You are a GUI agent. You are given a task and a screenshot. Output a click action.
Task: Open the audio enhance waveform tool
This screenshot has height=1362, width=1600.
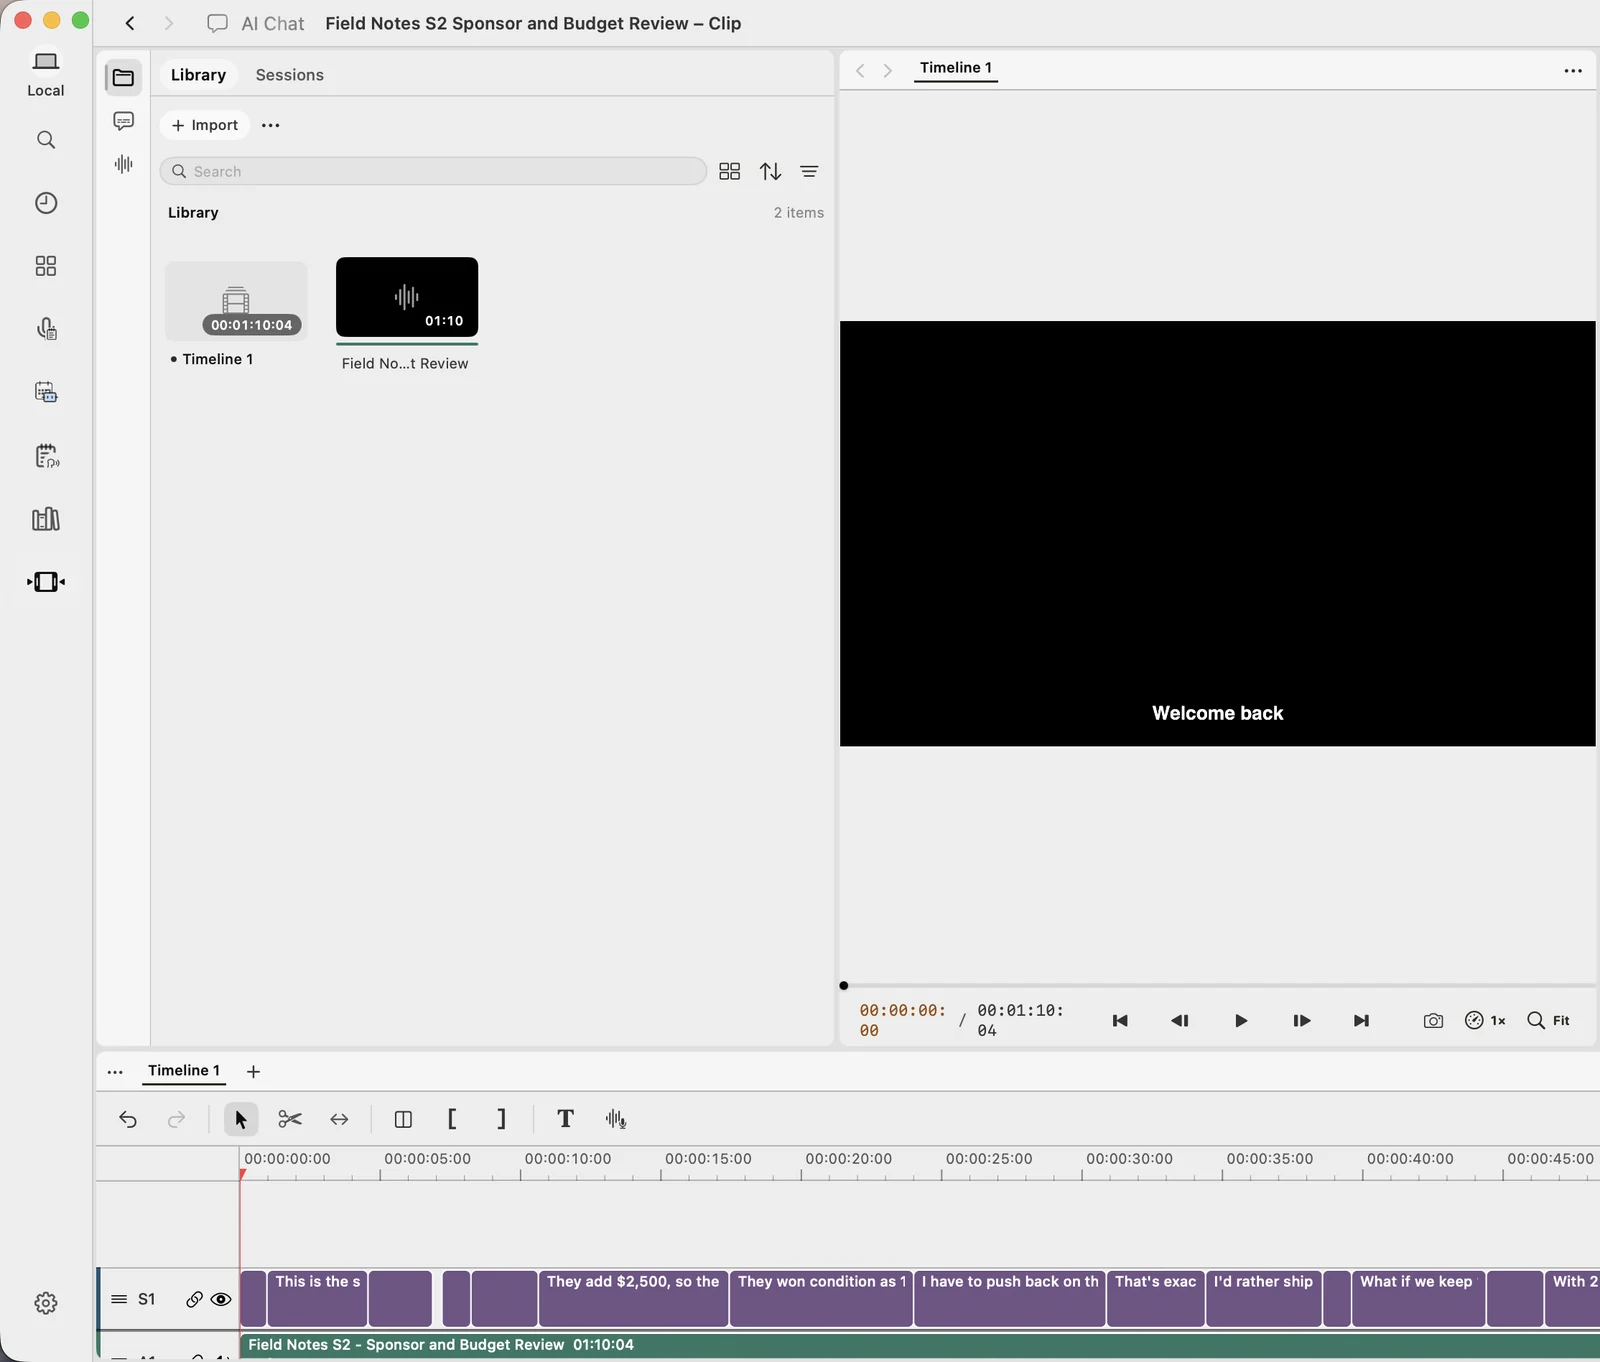616,1119
